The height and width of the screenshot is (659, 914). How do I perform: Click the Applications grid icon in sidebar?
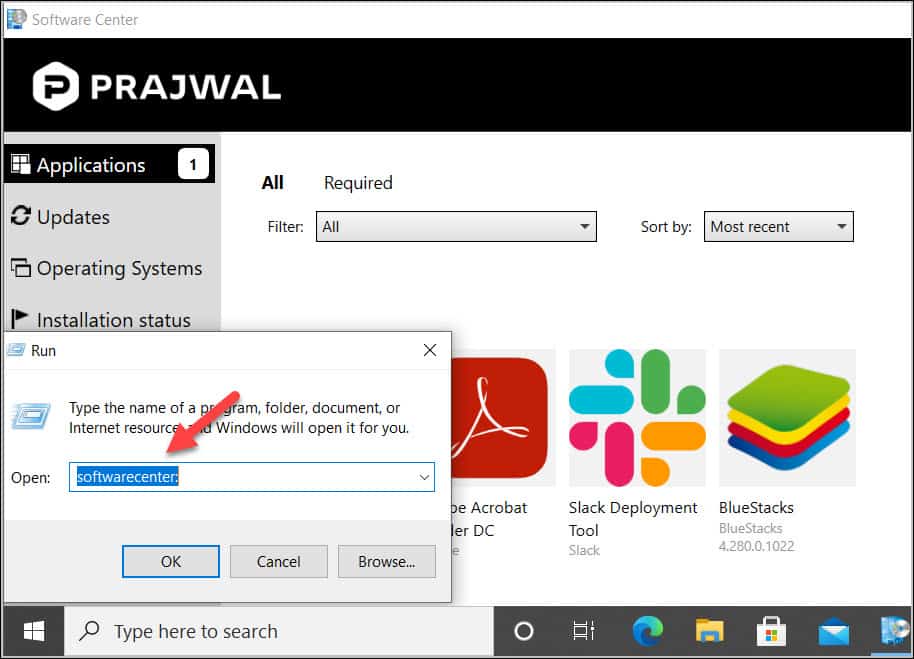(21, 164)
